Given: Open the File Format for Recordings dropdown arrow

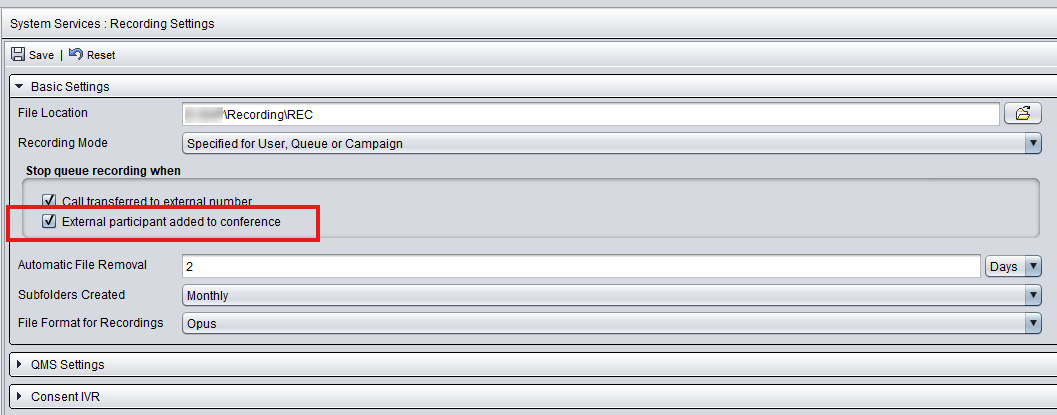Looking at the screenshot, I should tap(1033, 323).
